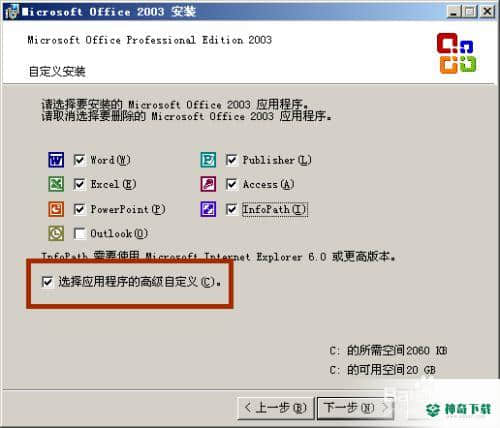The width and height of the screenshot is (500, 428).
Task: Click the Publisher application icon
Action: pos(208,160)
